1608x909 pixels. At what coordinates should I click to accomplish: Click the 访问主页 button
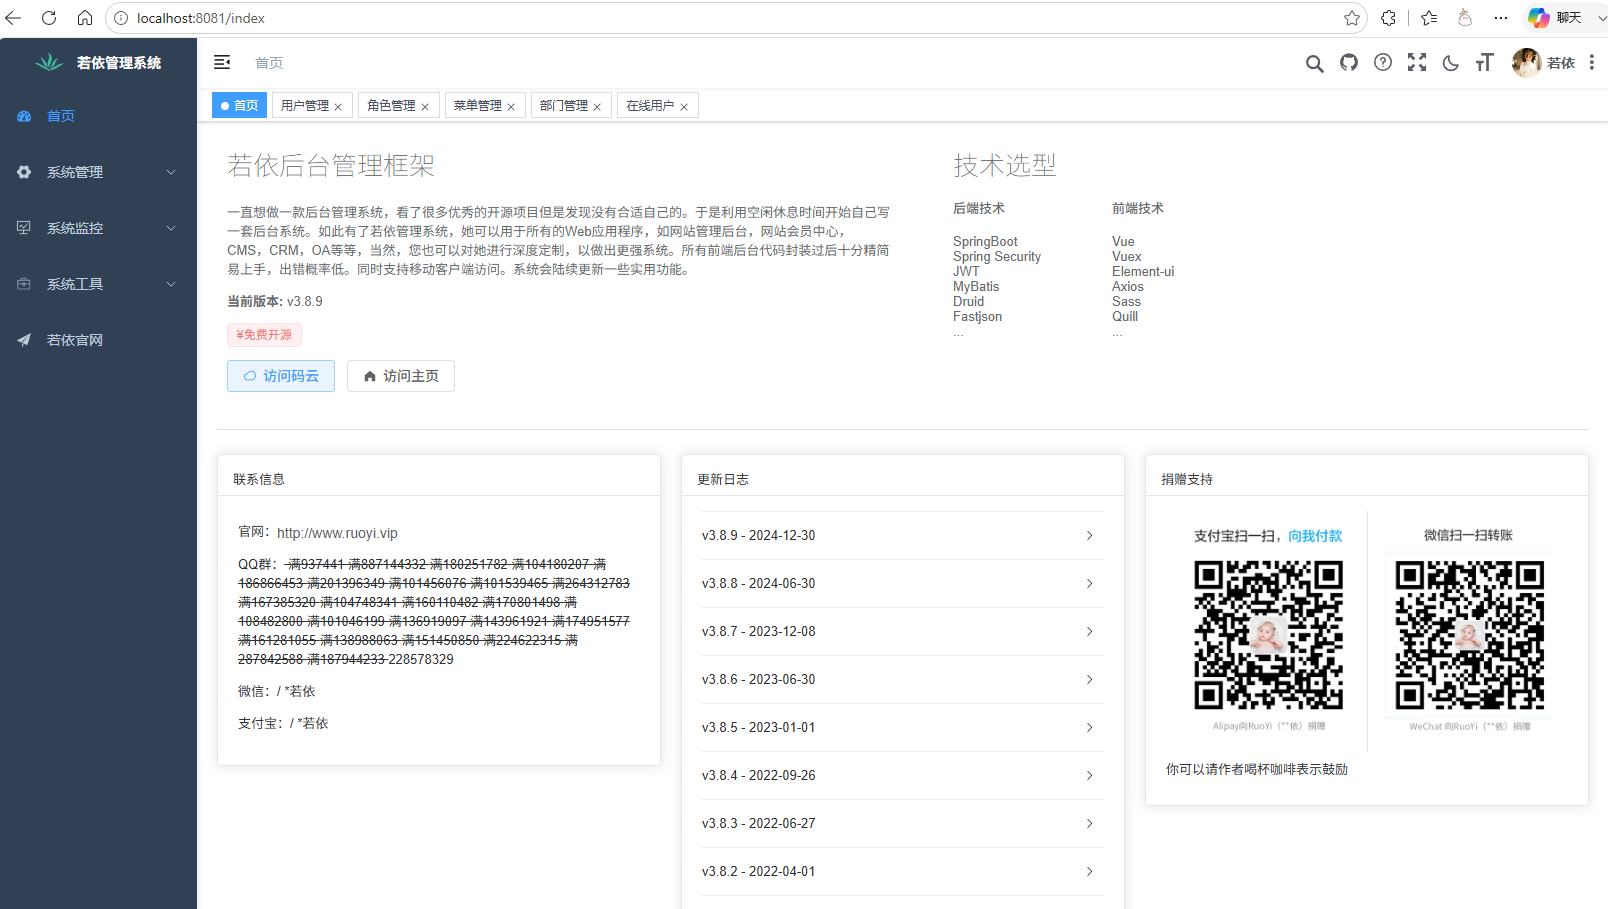tap(401, 376)
